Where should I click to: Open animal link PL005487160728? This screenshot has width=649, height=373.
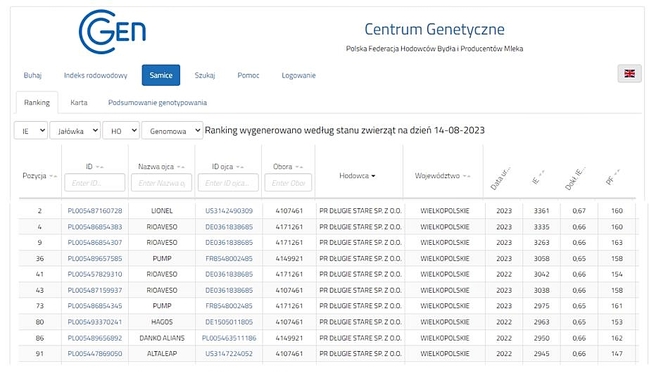(x=95, y=211)
